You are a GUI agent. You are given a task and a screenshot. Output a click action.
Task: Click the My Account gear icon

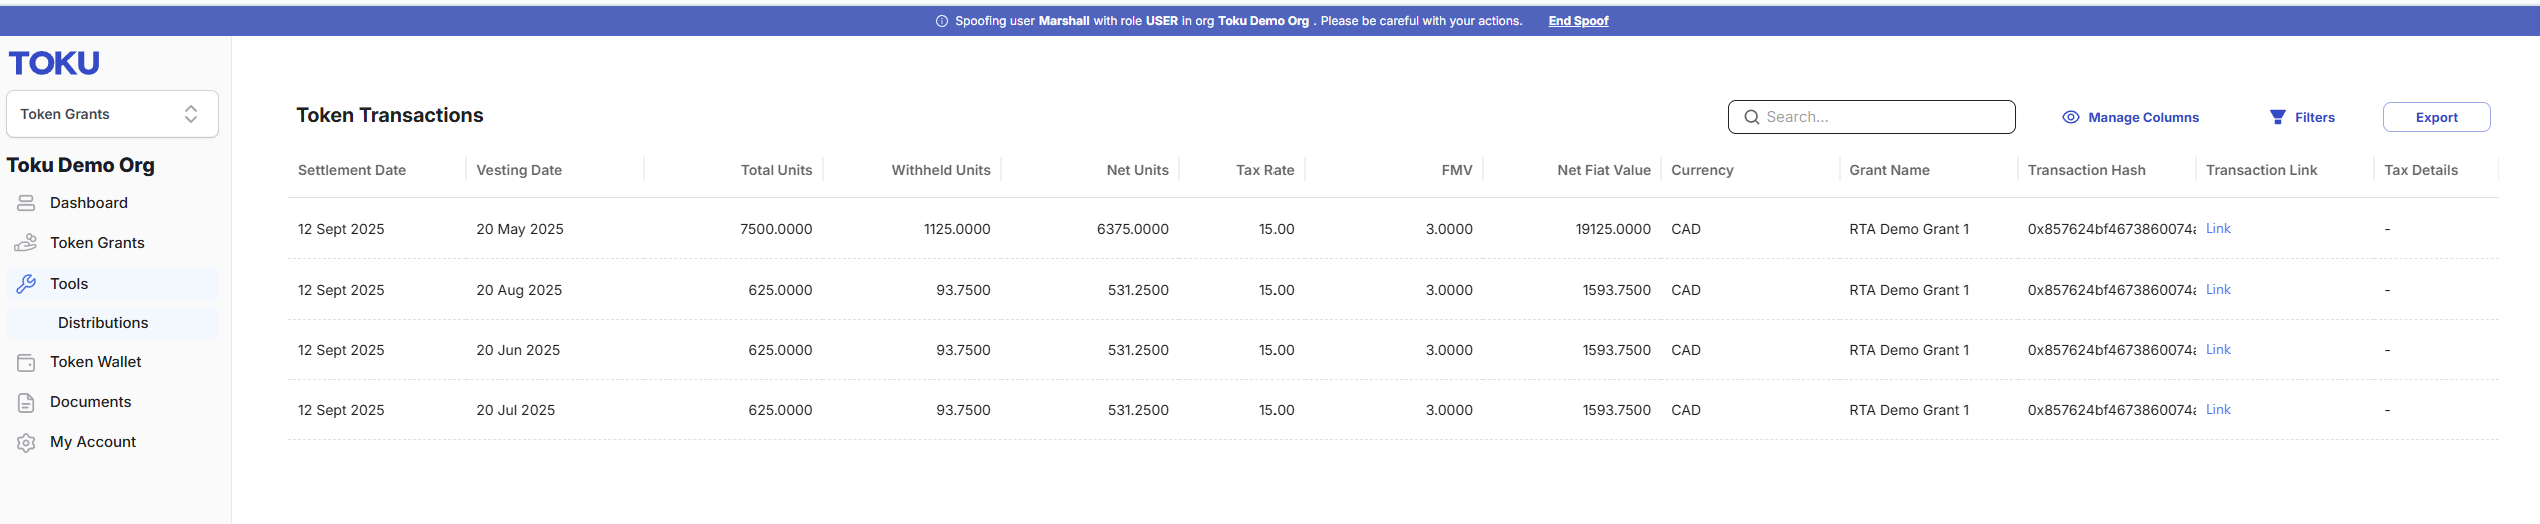26,442
